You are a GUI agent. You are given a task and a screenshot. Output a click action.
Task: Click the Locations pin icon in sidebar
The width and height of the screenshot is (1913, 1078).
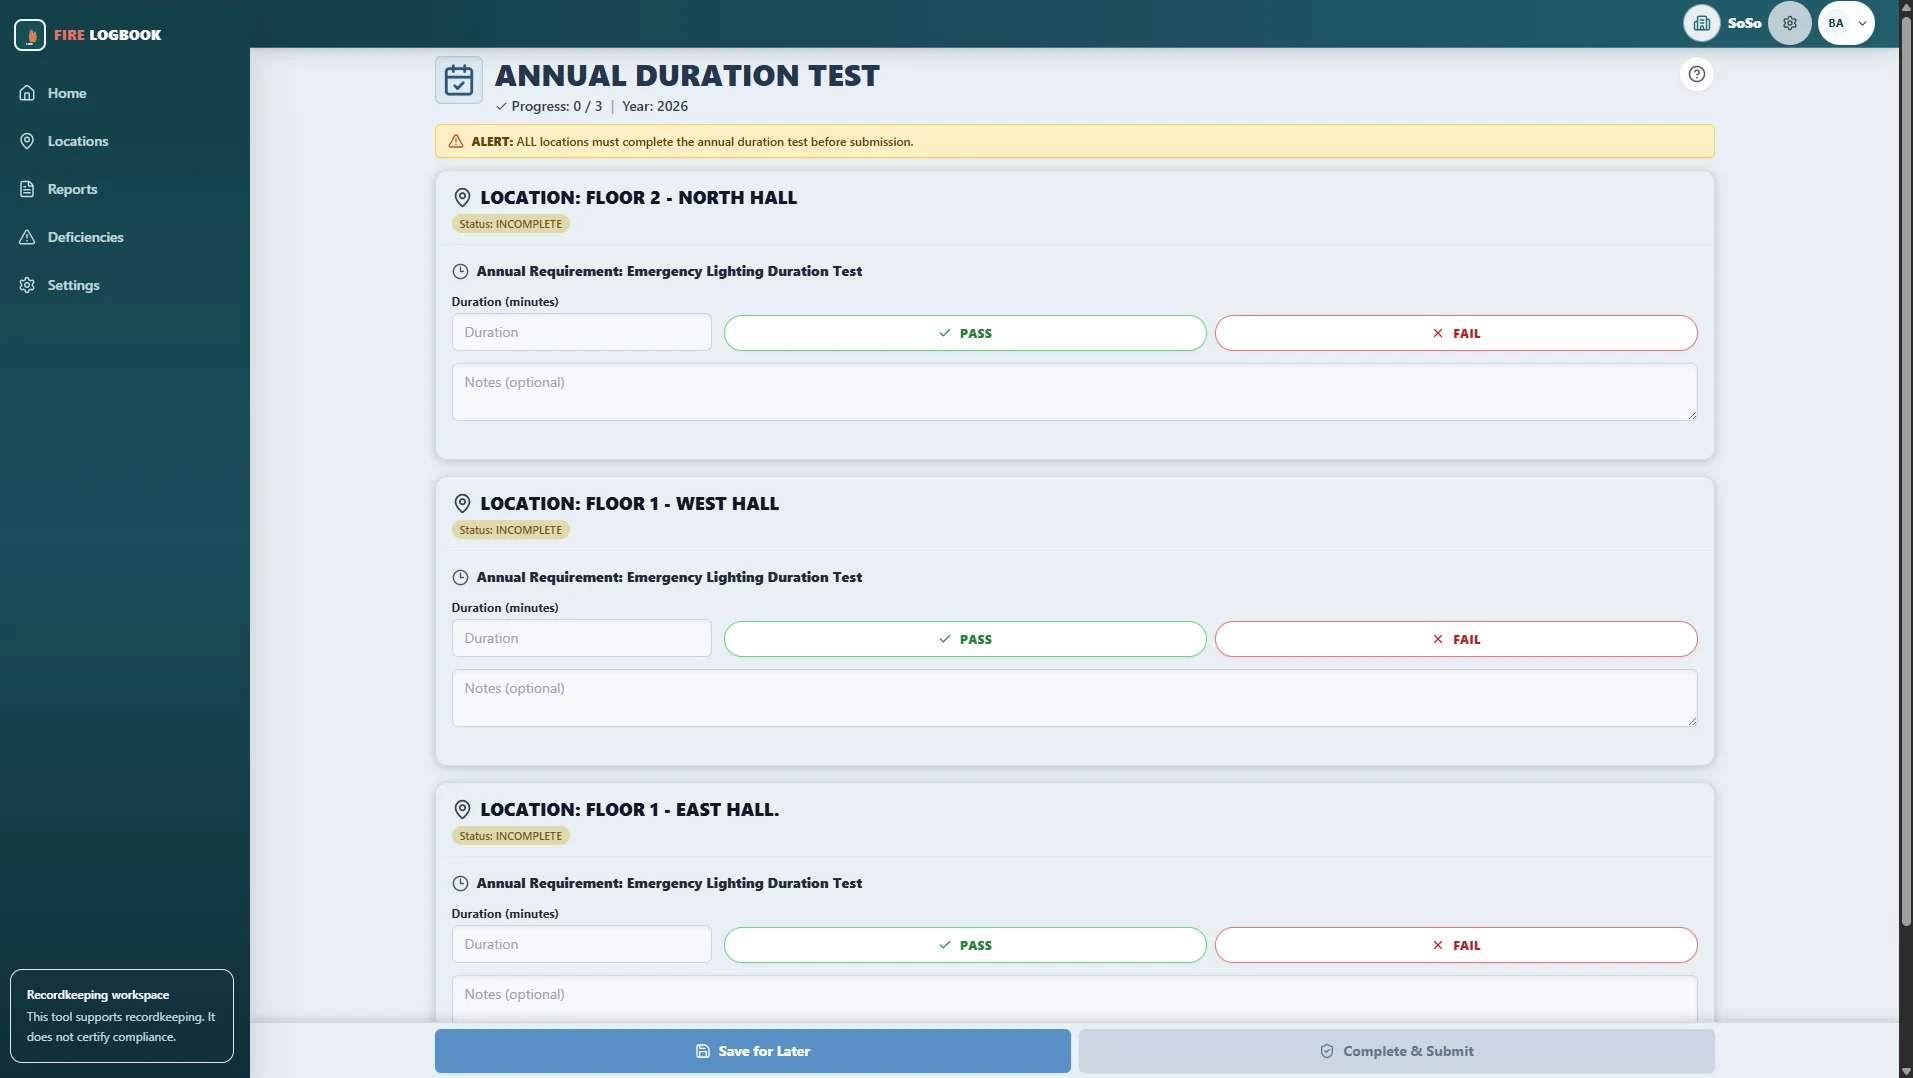(x=27, y=141)
